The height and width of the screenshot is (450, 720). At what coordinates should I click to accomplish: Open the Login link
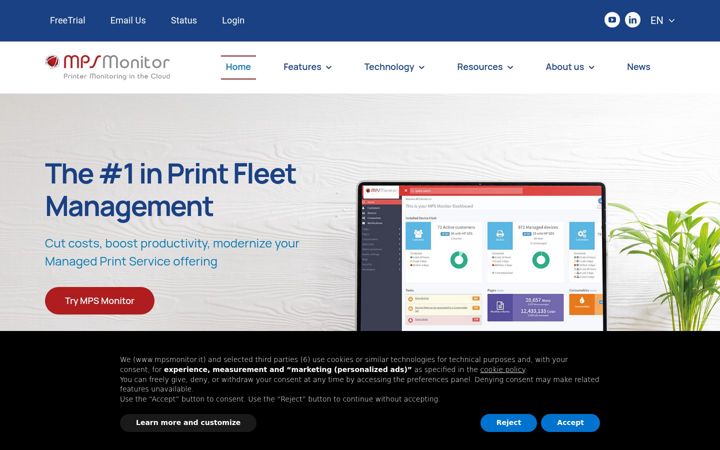pos(233,21)
